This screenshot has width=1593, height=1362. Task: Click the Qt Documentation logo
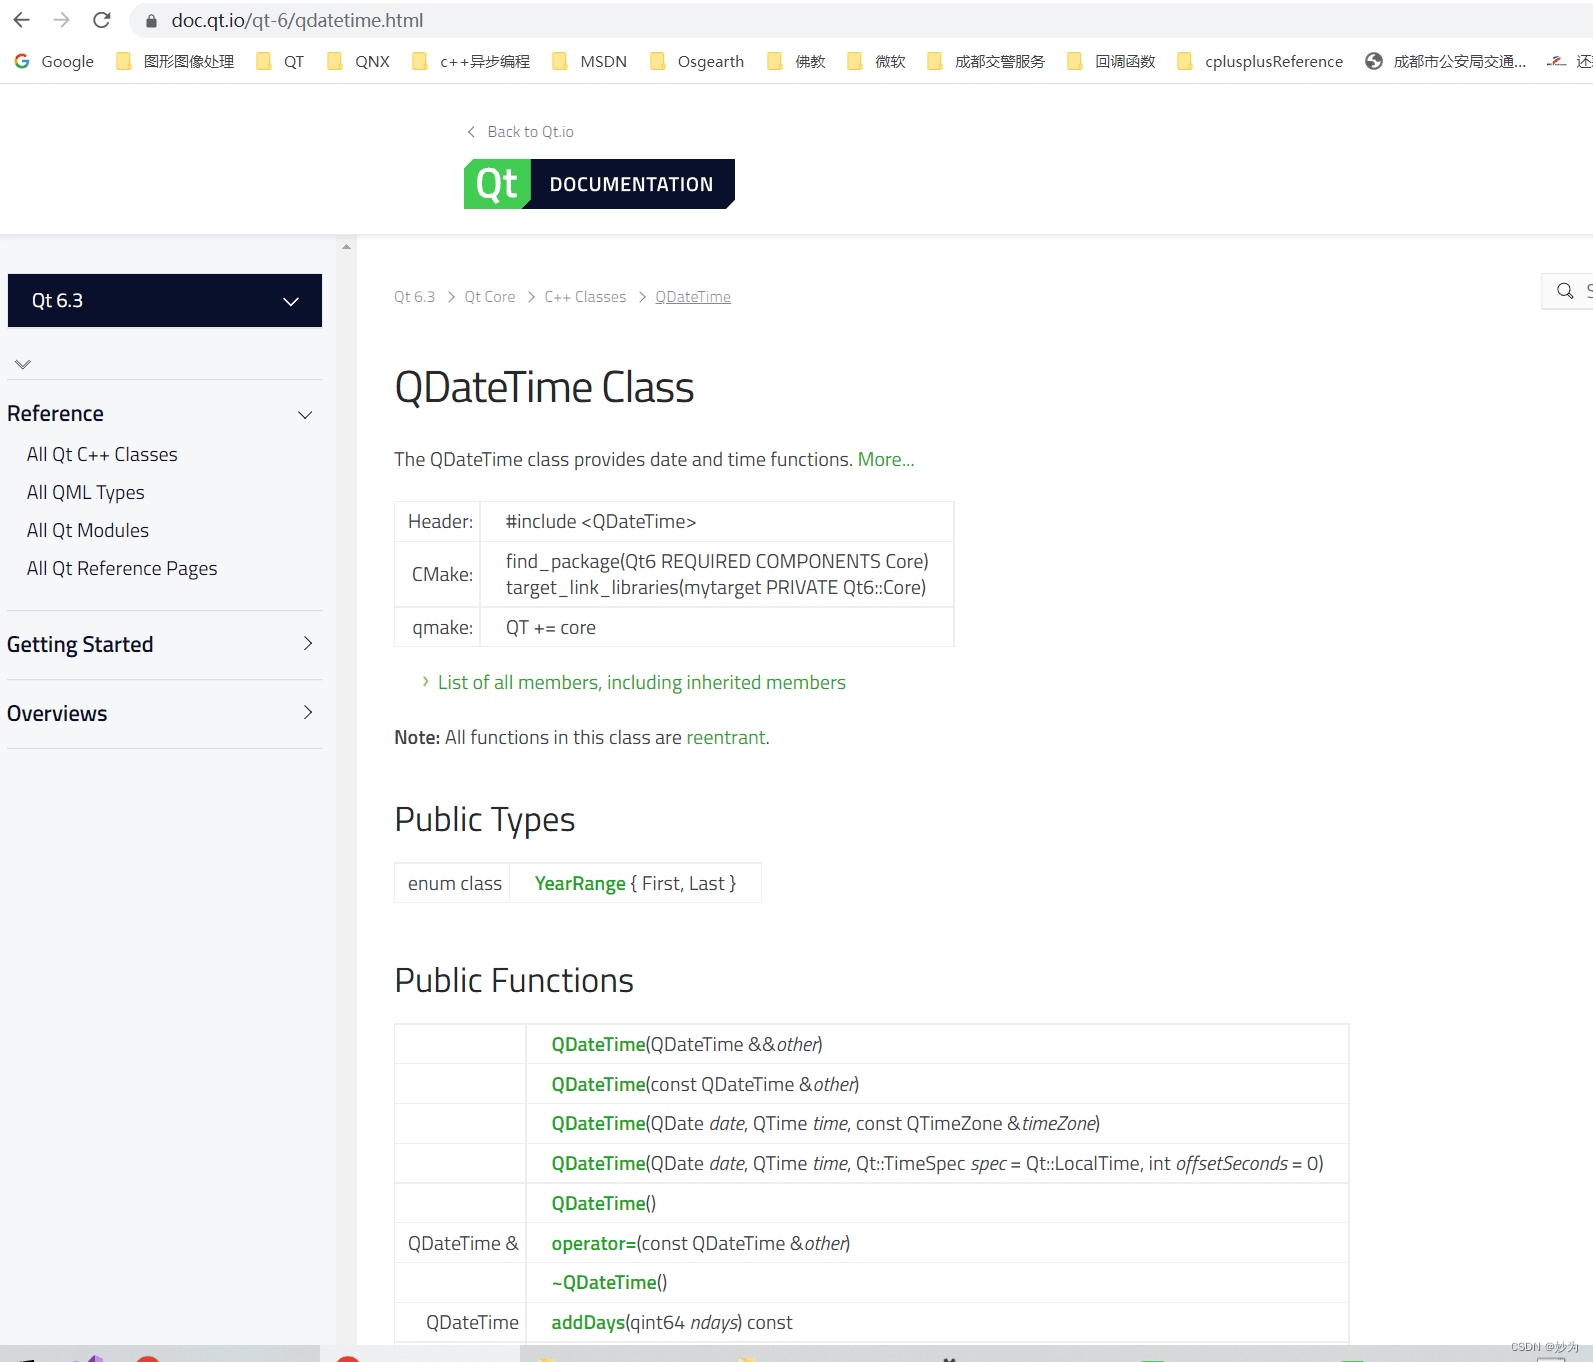coord(598,184)
